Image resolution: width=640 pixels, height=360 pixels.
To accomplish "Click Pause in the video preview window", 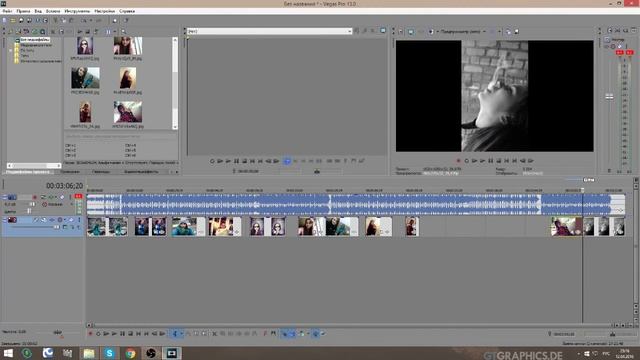I will [491, 161].
